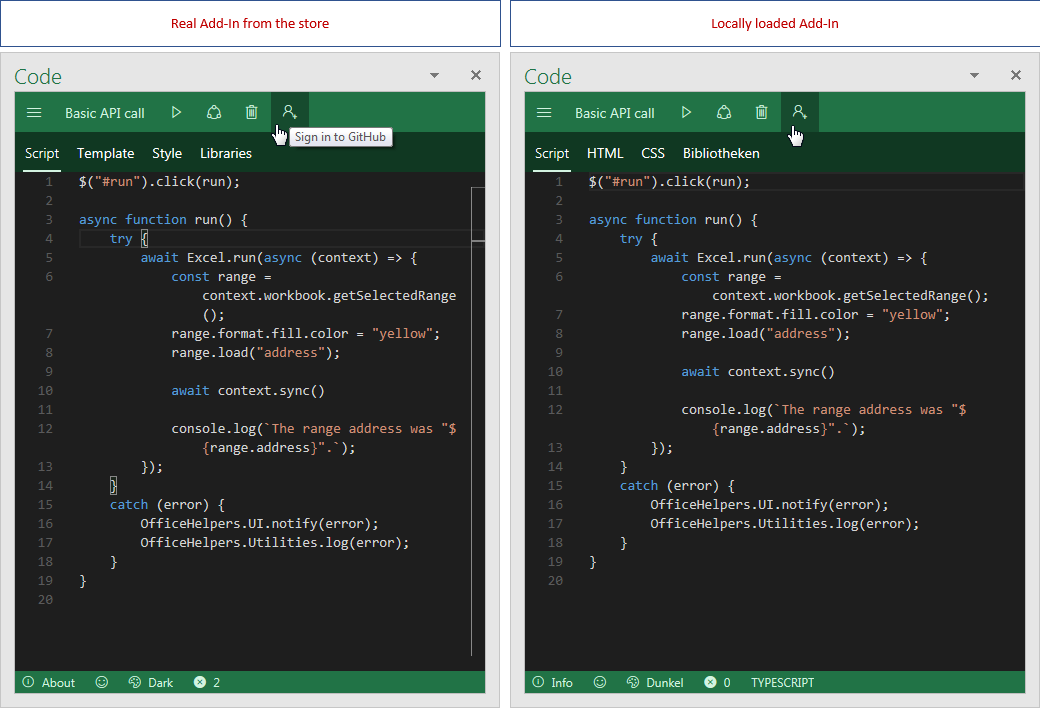
Task: Click the editor vertical scrollbar in left pane
Action: point(478,421)
